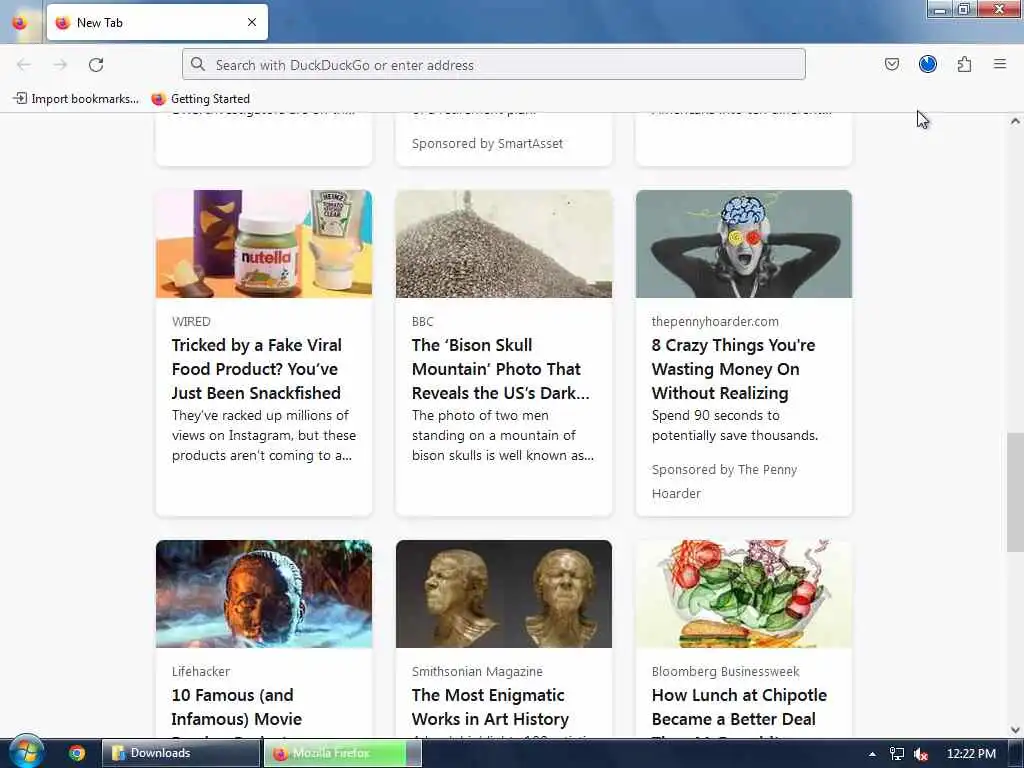Click the bronze busts image thumbnail

[504, 594]
